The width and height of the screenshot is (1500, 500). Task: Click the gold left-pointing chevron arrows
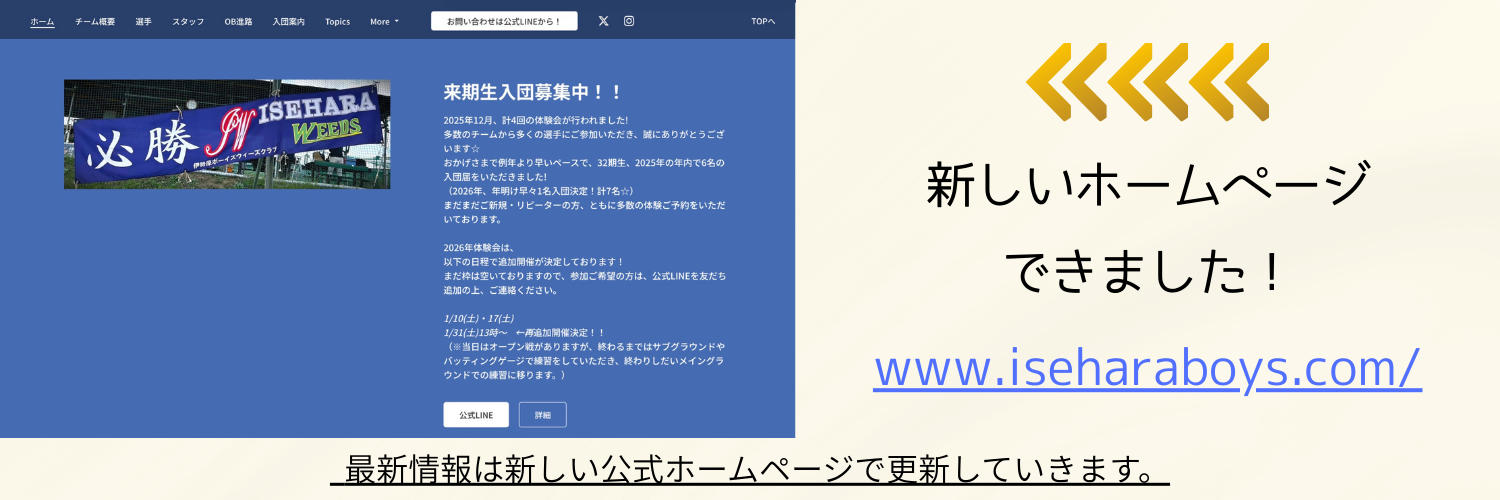click(x=1147, y=82)
